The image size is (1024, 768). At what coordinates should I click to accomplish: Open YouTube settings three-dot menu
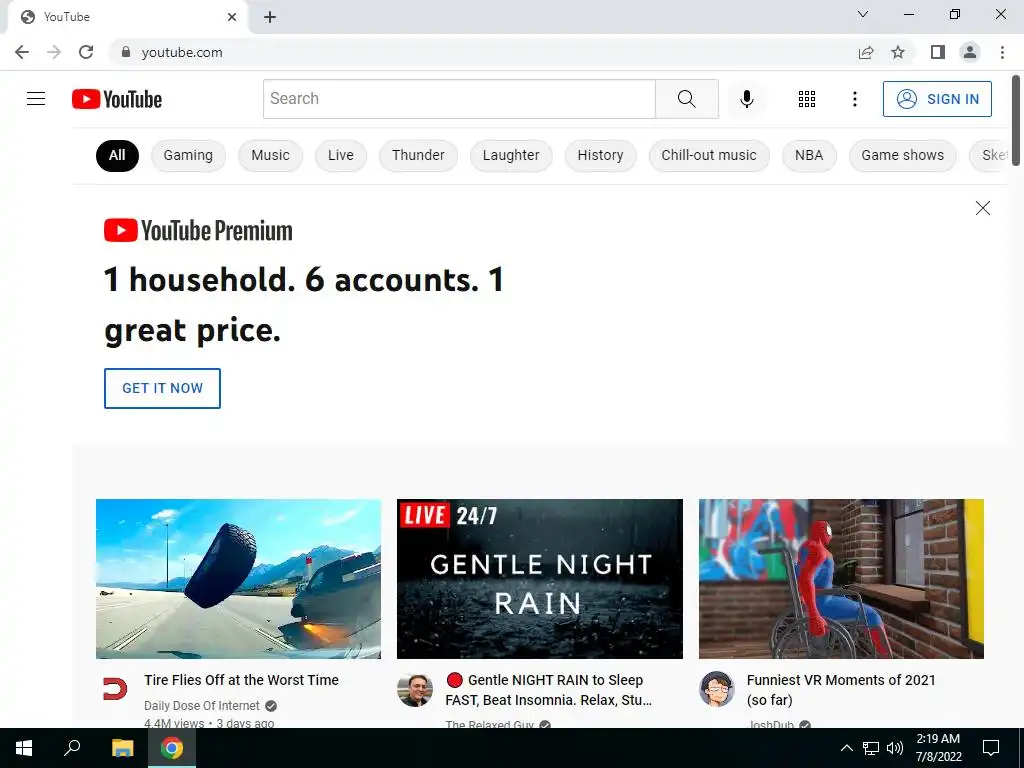point(854,99)
